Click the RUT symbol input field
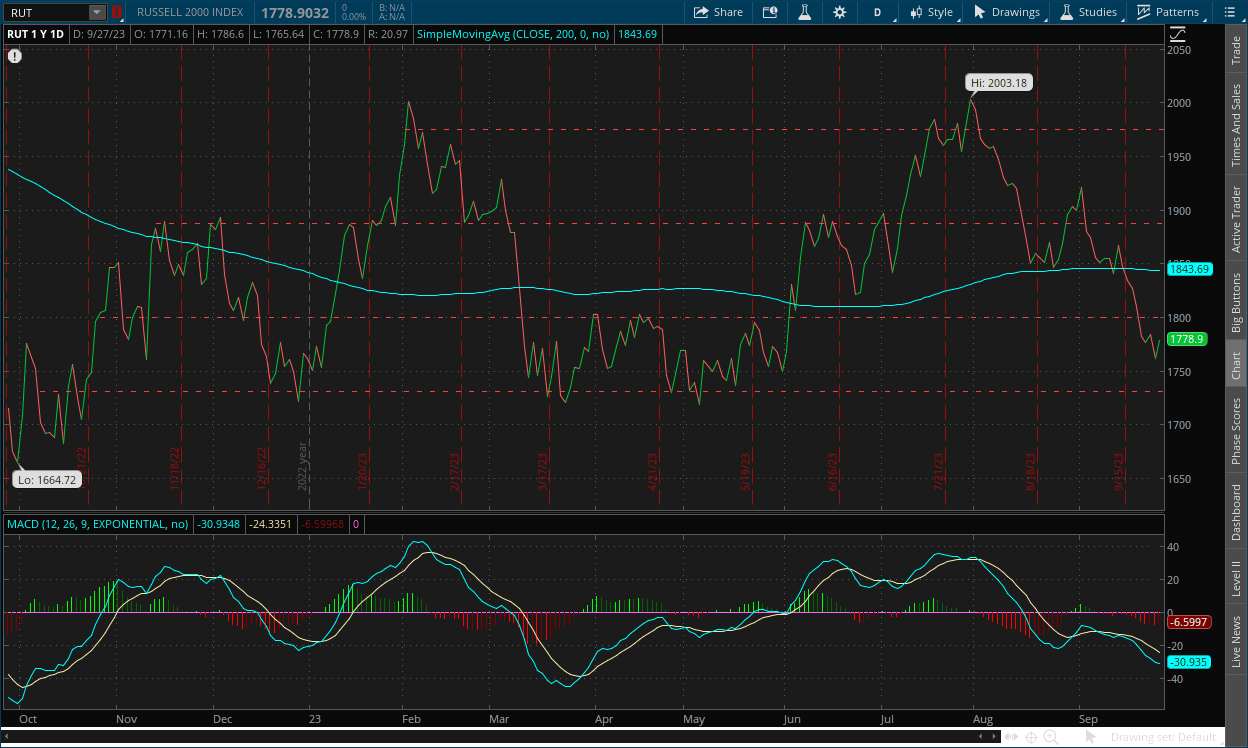This screenshot has width=1248, height=748. (x=46, y=12)
